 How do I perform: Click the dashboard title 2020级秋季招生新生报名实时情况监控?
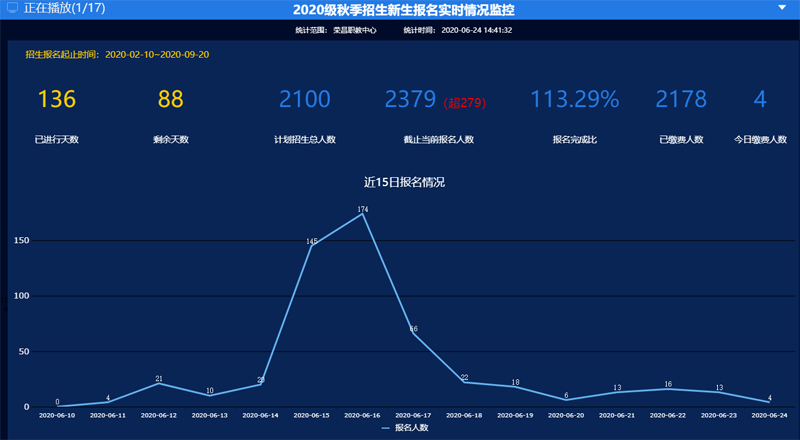(404, 10)
